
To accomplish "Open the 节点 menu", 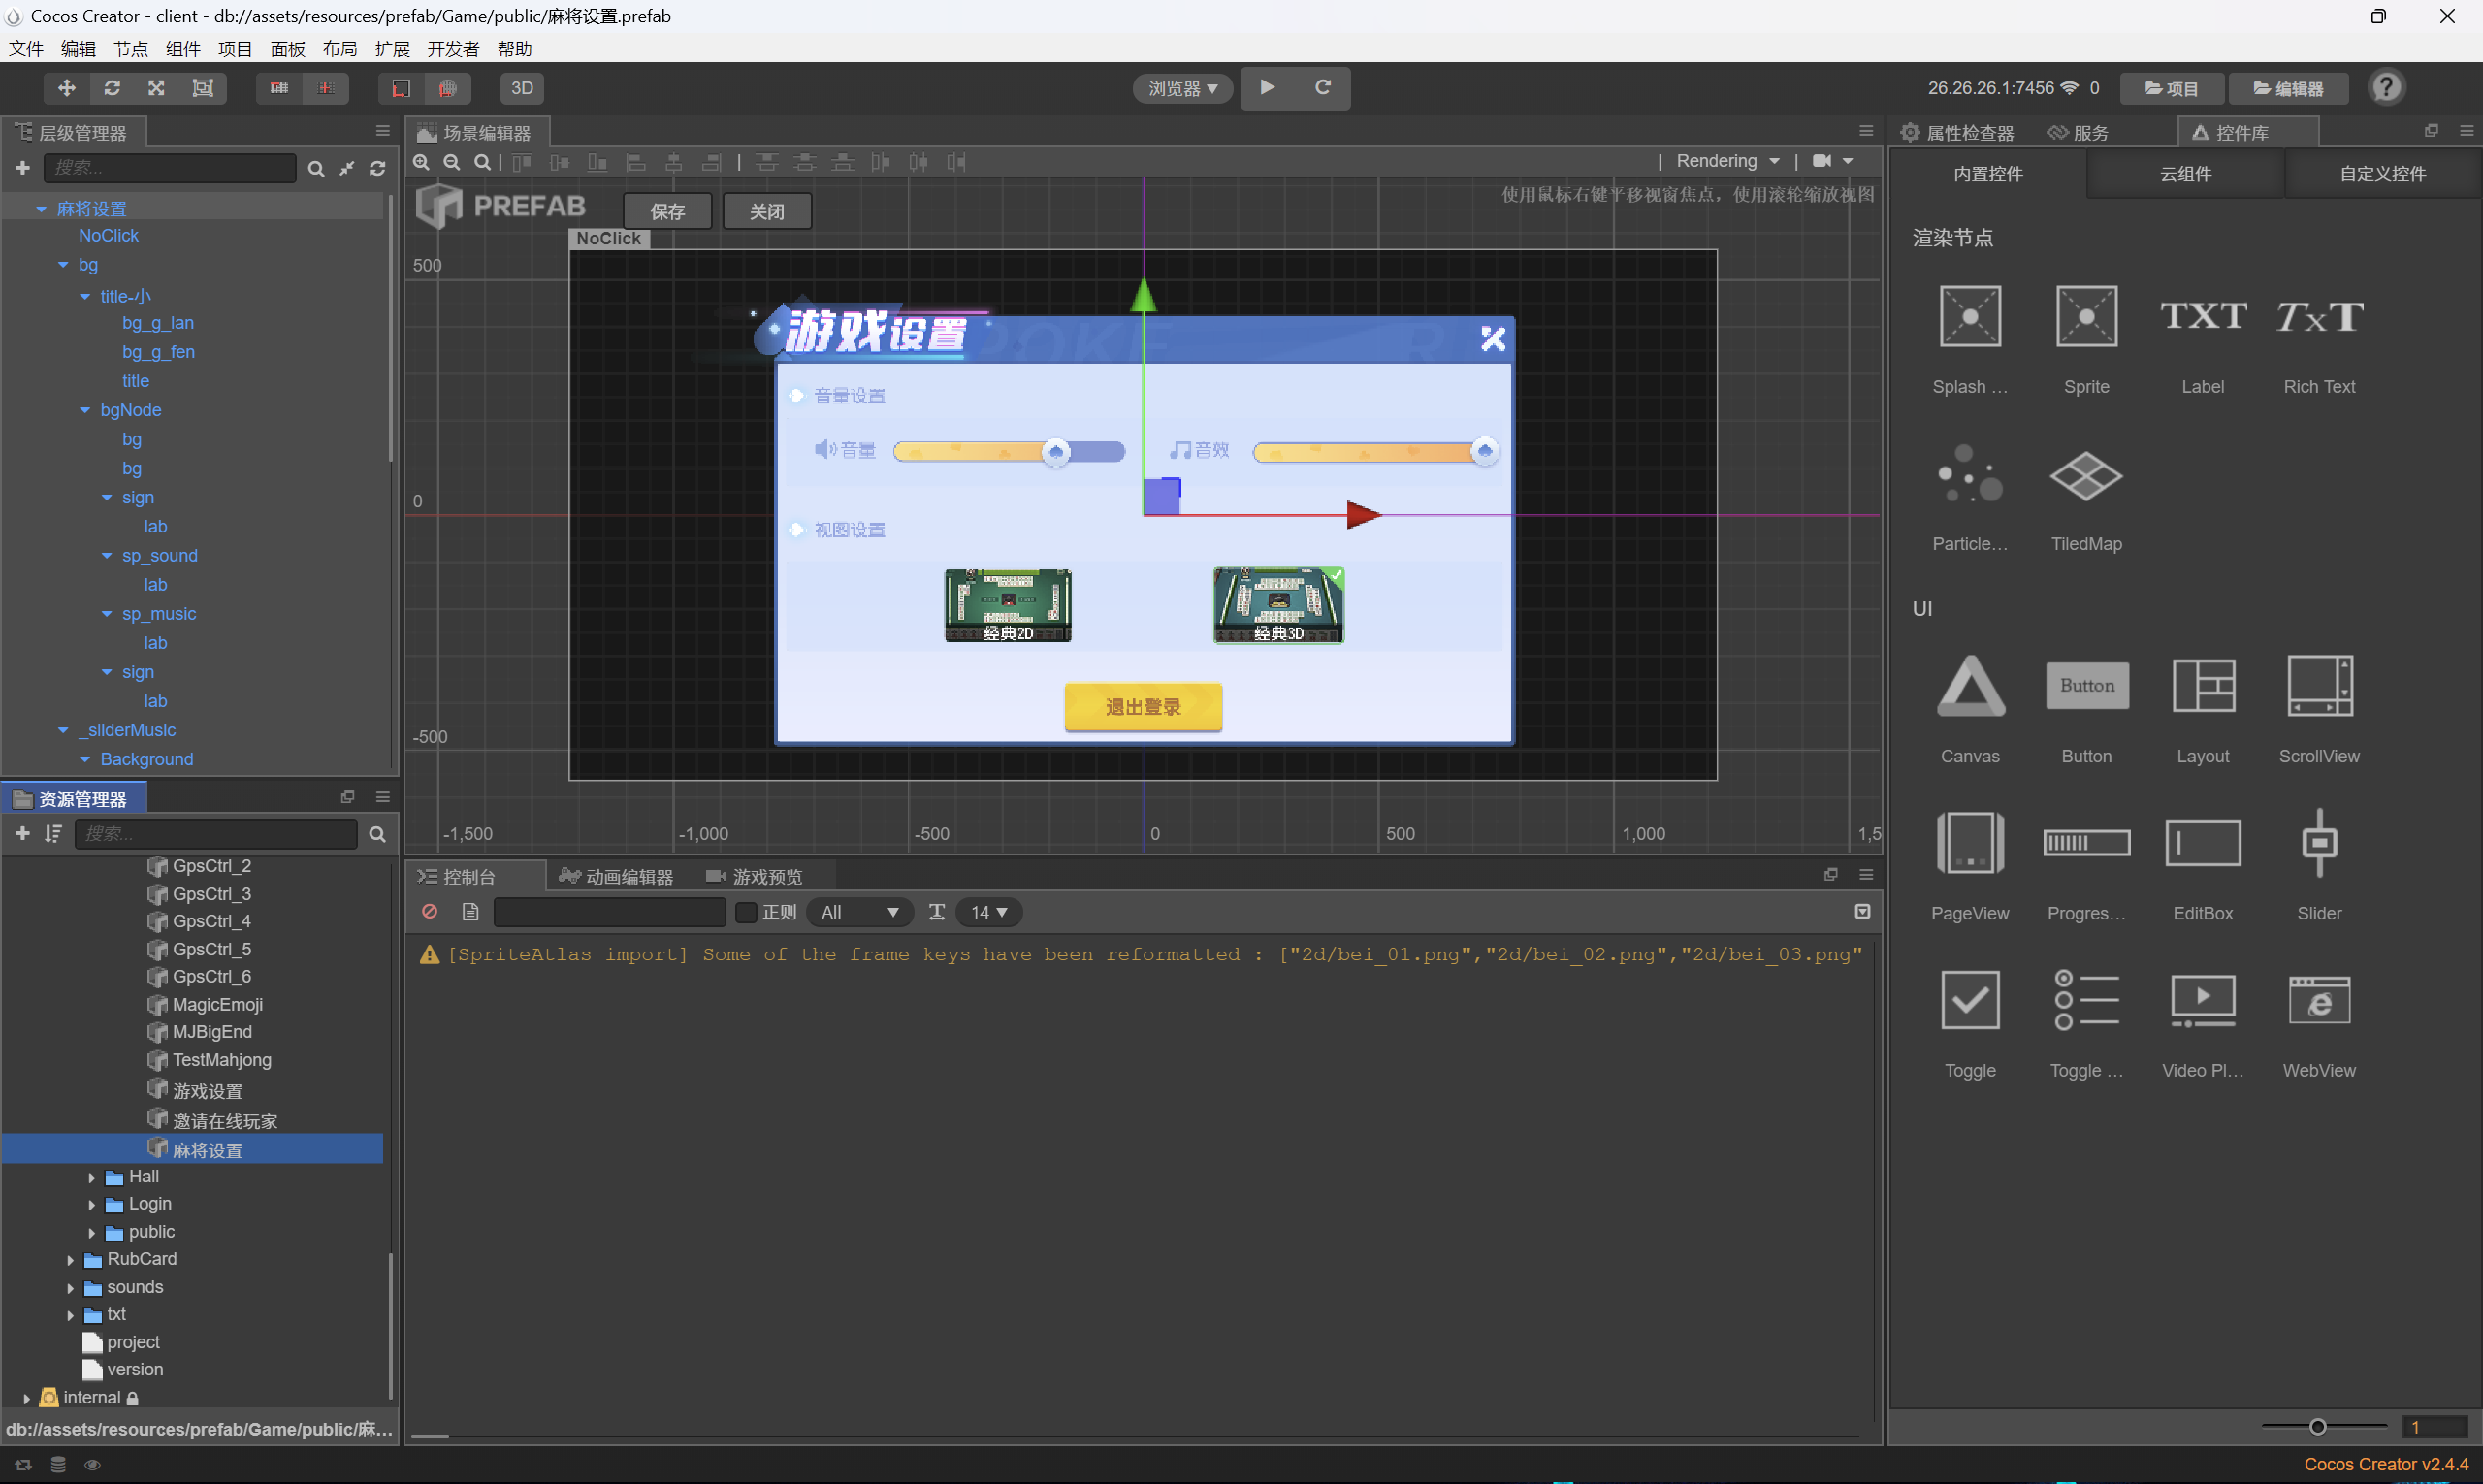I will pyautogui.click(x=130, y=49).
